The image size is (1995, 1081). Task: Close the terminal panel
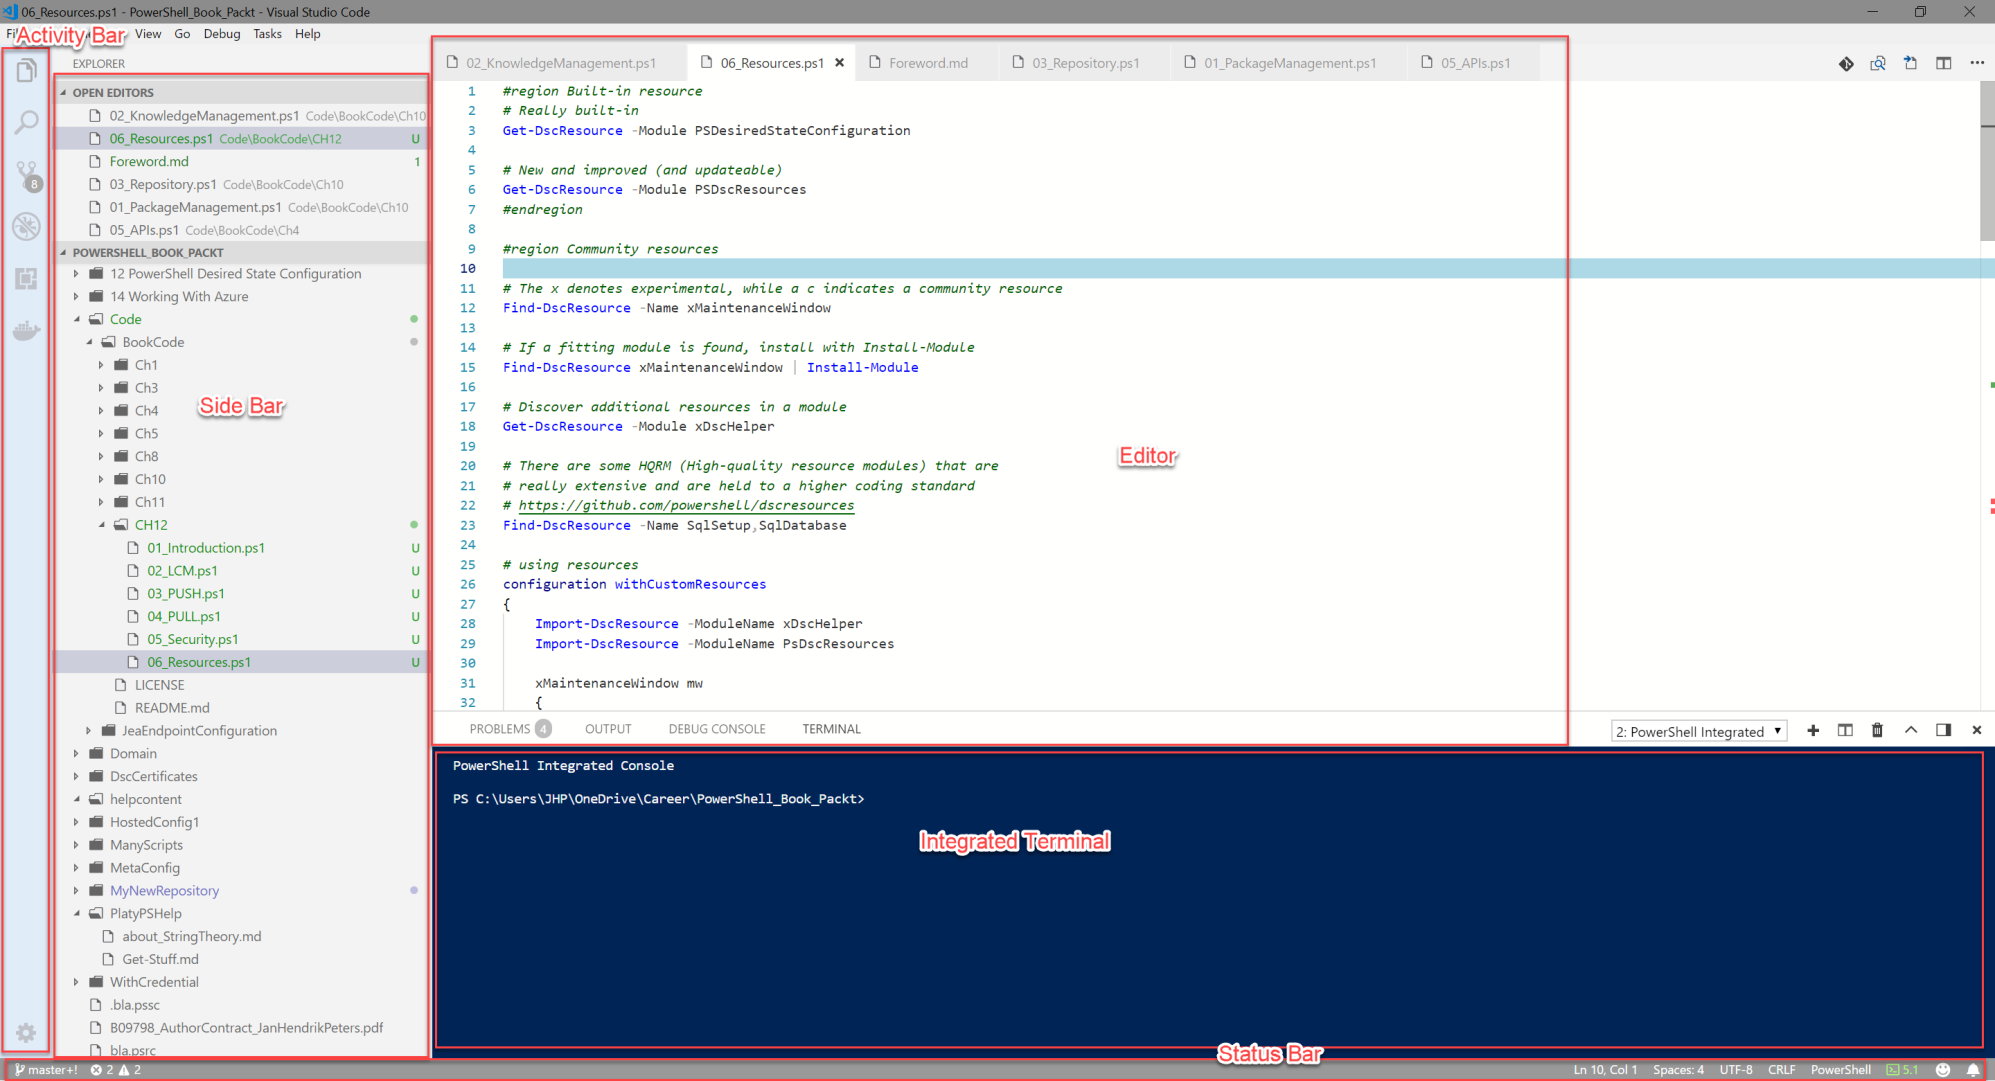click(1976, 730)
